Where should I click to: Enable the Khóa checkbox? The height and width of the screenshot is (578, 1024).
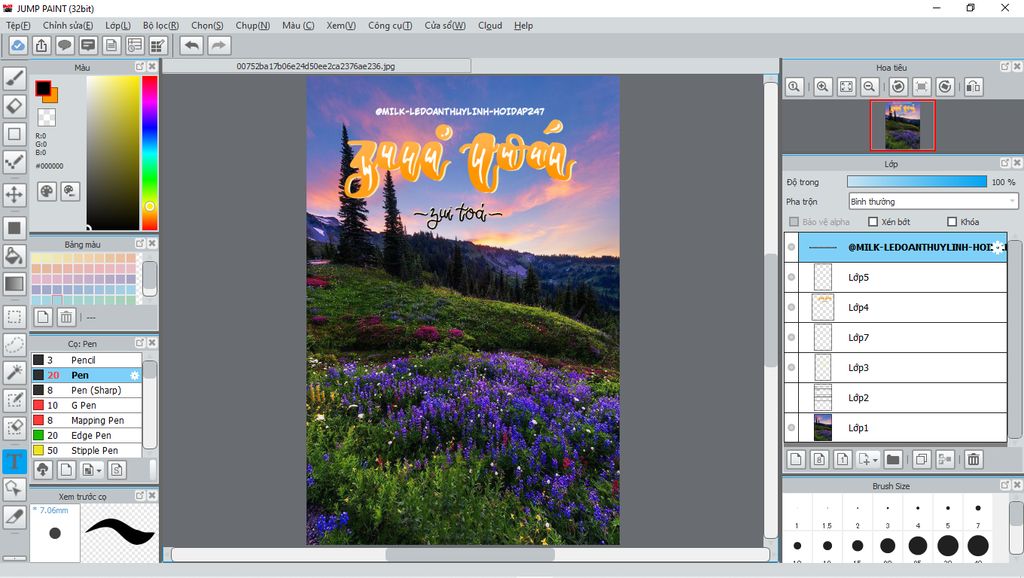coord(952,222)
